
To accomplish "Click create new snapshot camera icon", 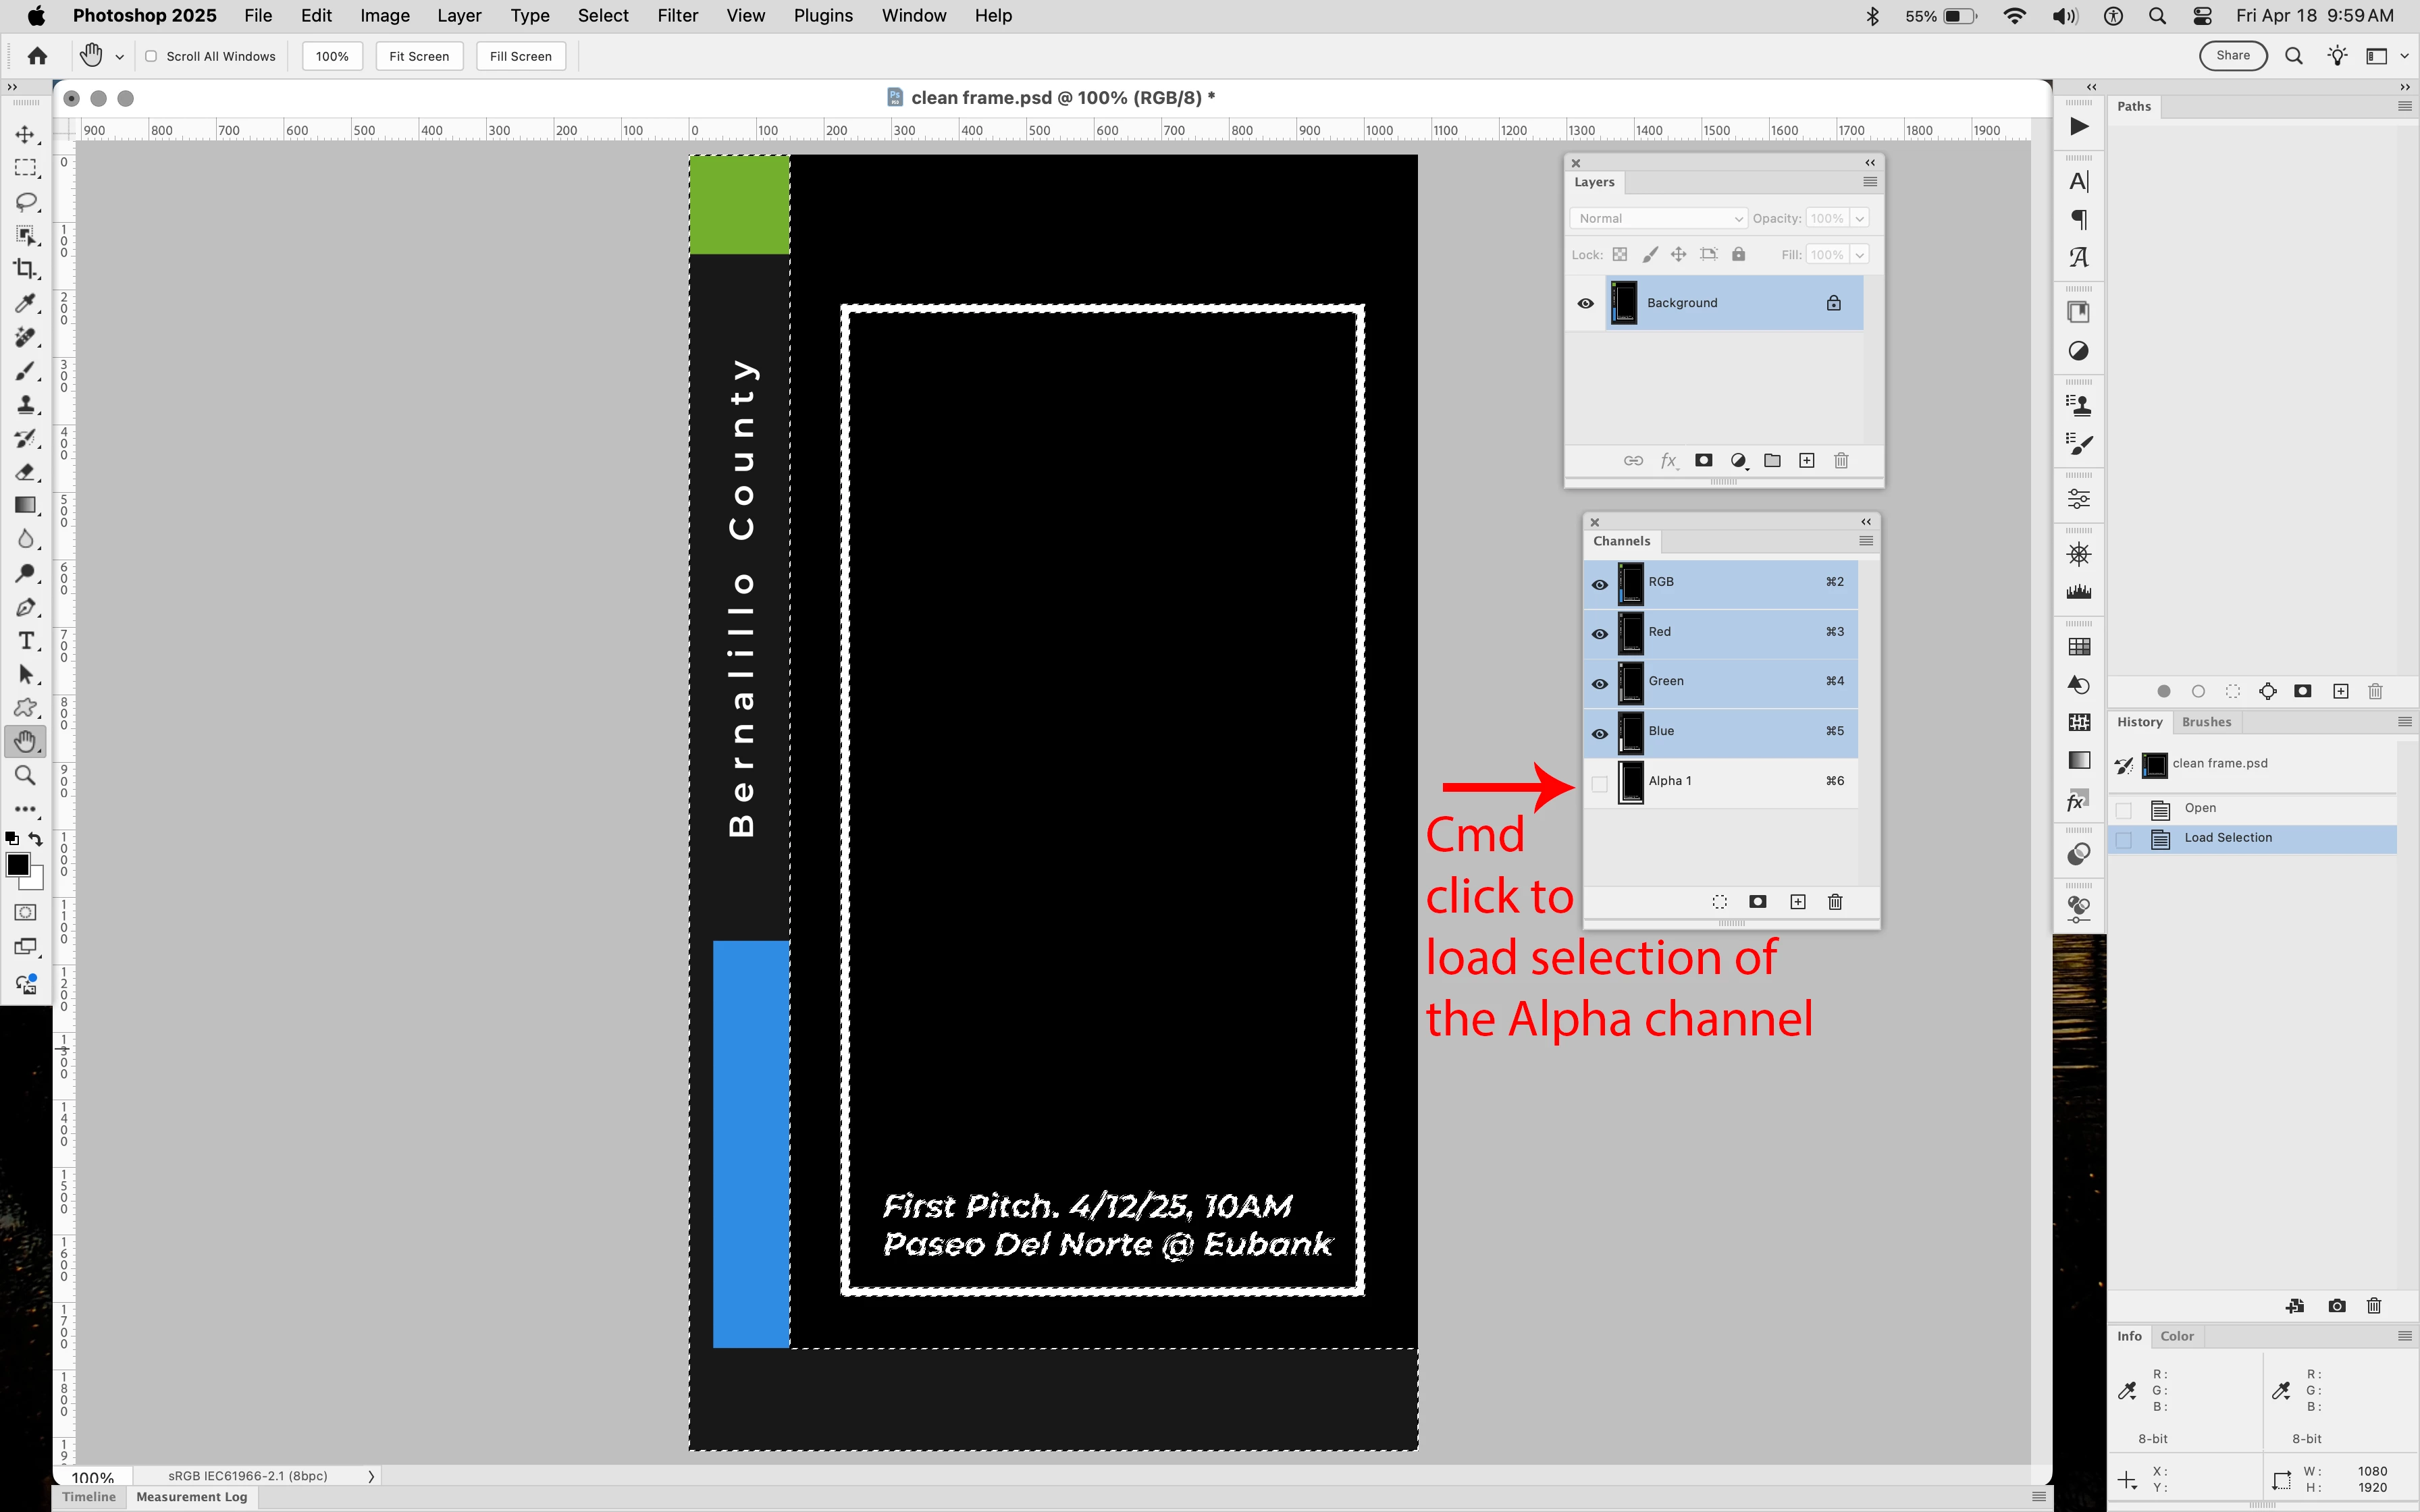I will tap(2337, 1306).
